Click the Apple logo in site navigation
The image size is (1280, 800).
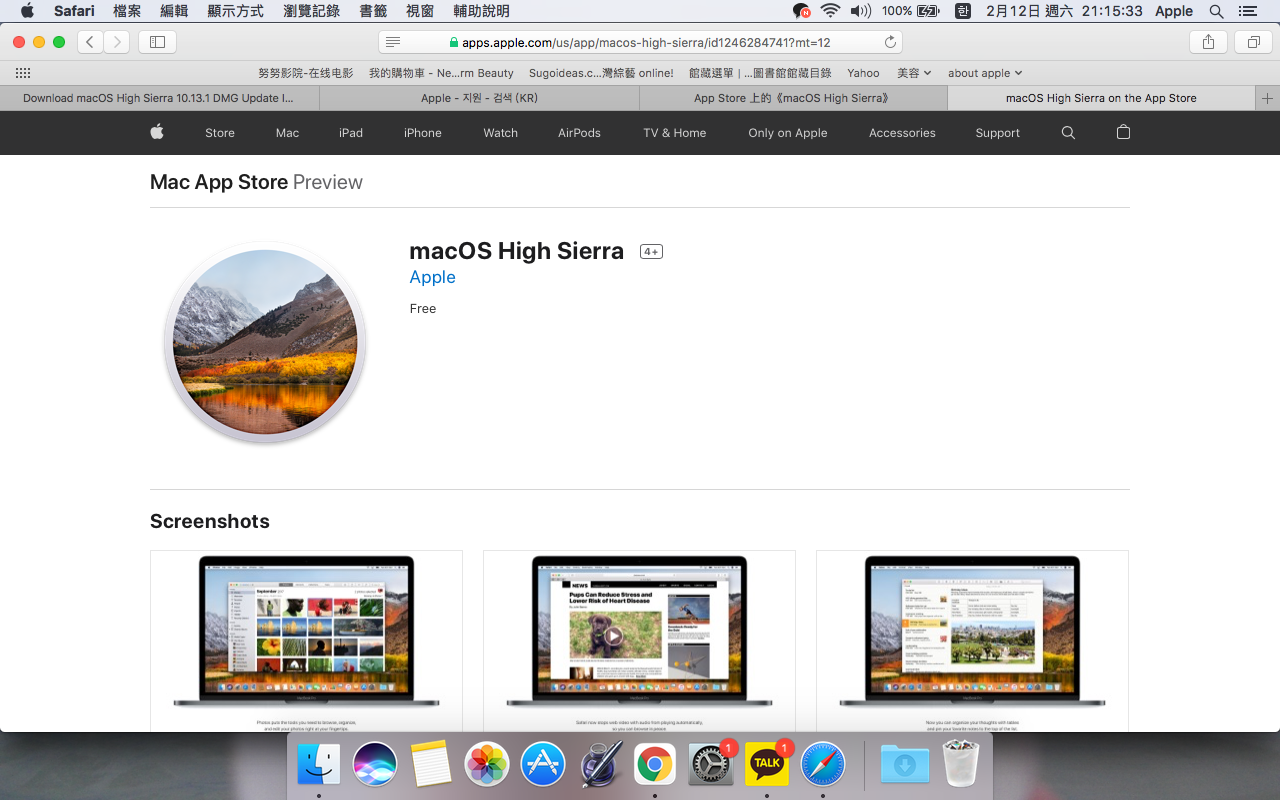coord(157,133)
